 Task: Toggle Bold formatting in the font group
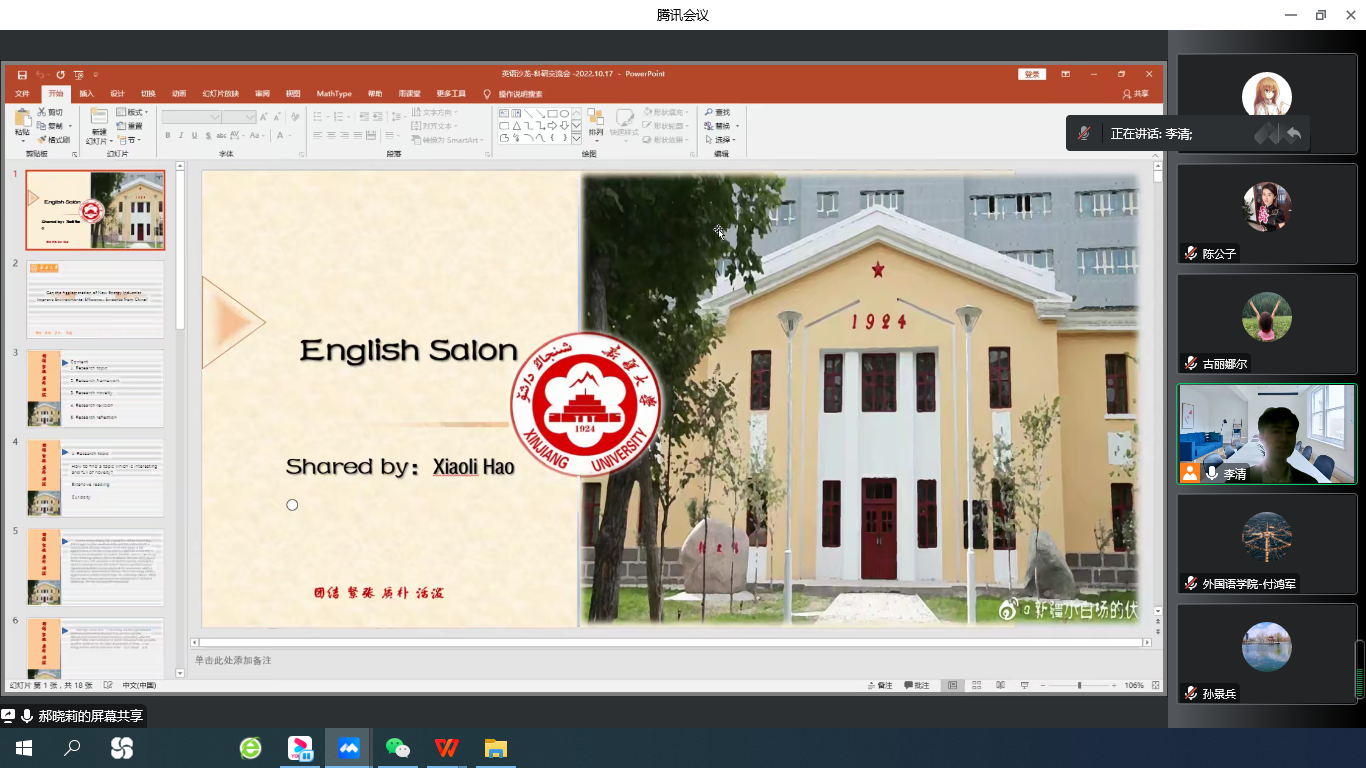point(167,136)
